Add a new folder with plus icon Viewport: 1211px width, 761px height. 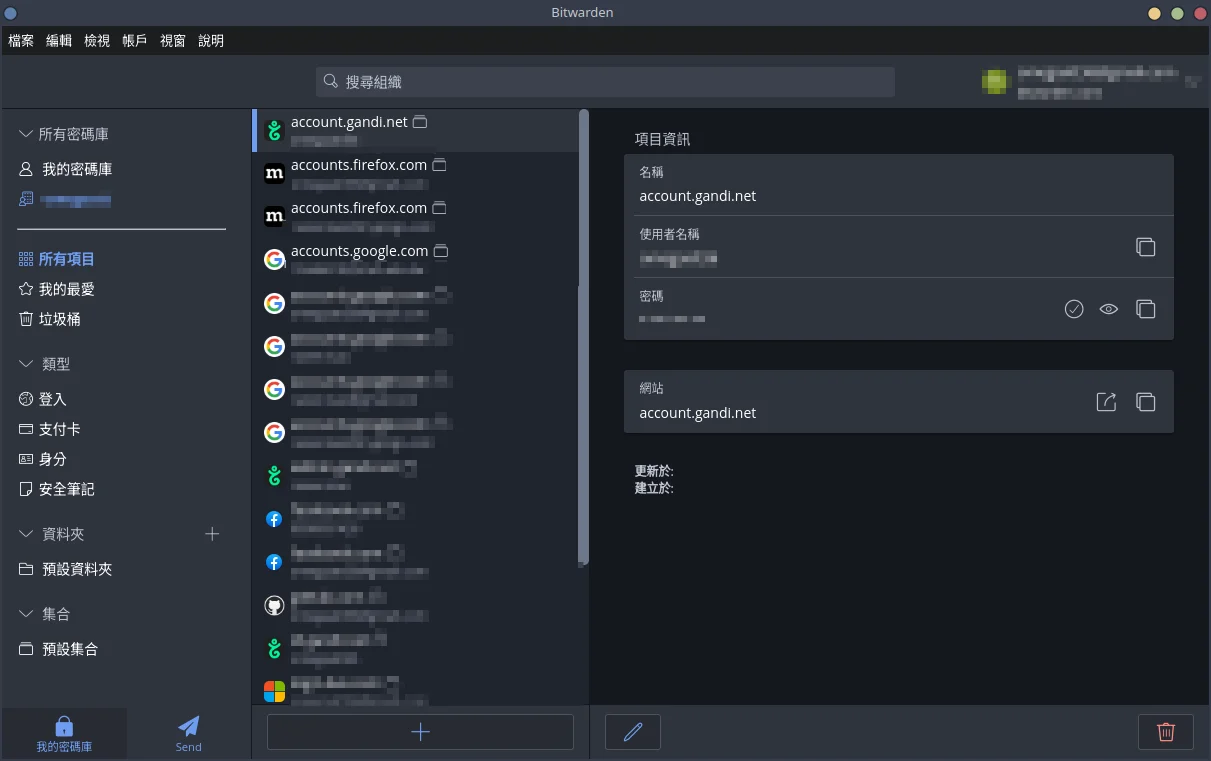pyautogui.click(x=212, y=534)
